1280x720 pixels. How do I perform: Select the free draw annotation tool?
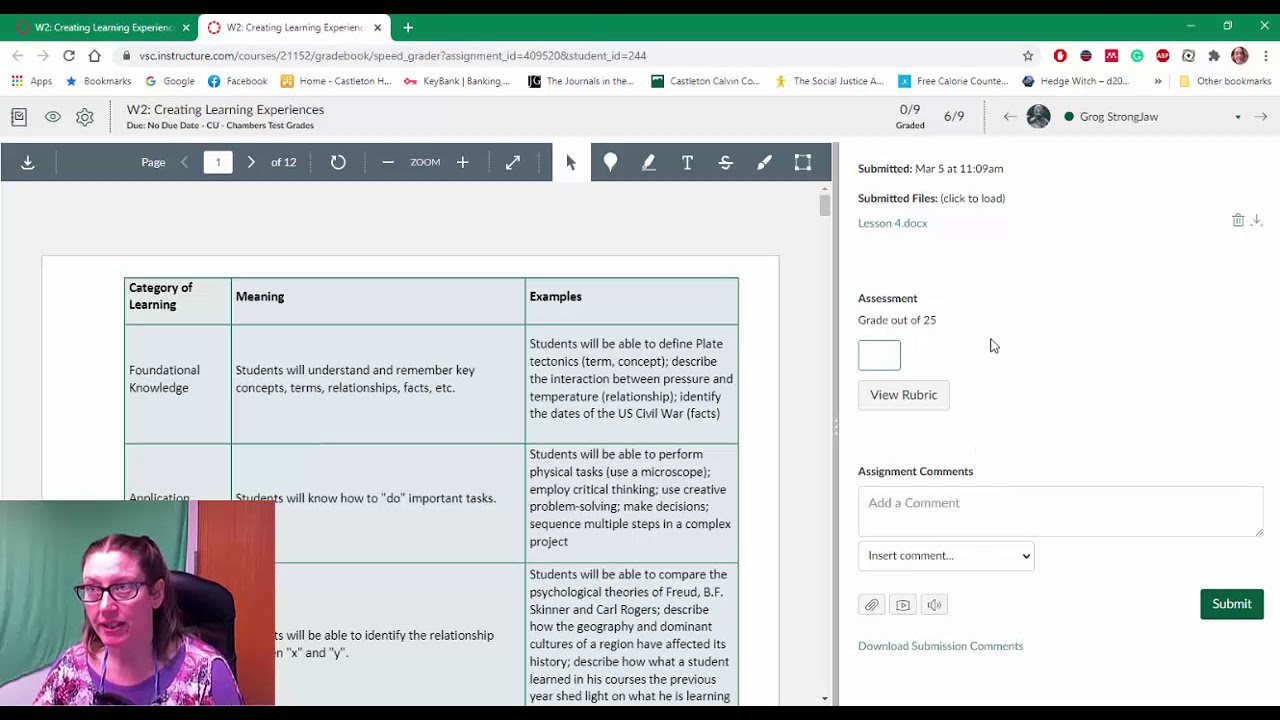click(764, 162)
